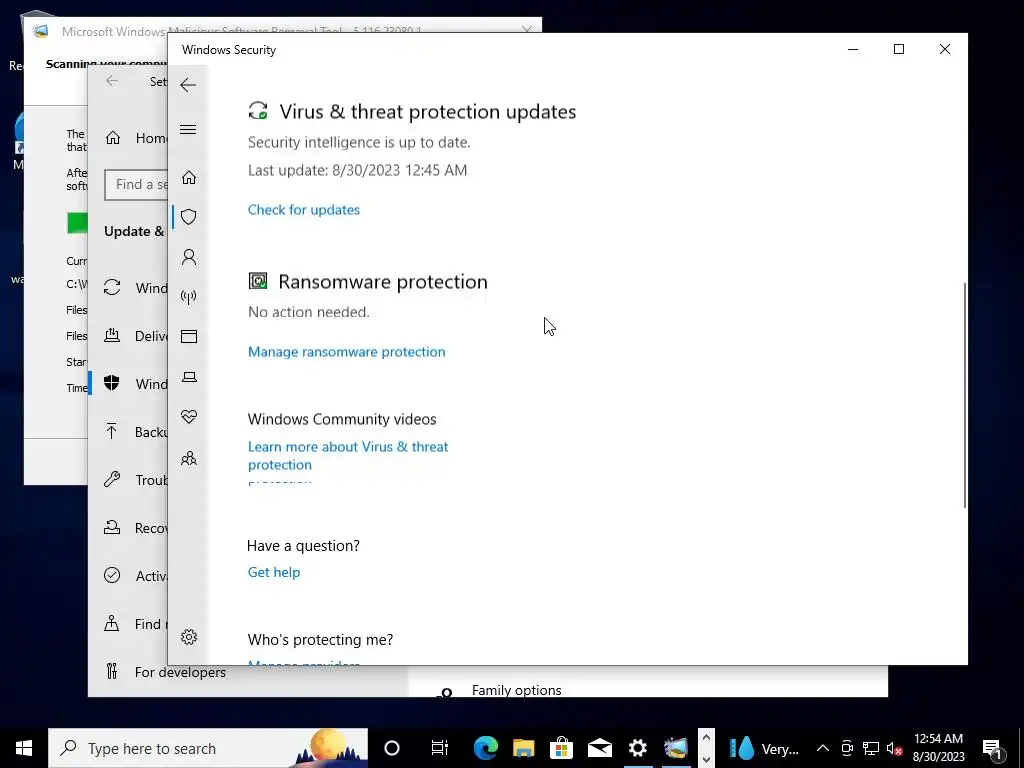The image size is (1024, 768).
Task: Open Learn more about Virus & threat protection
Action: point(348,455)
